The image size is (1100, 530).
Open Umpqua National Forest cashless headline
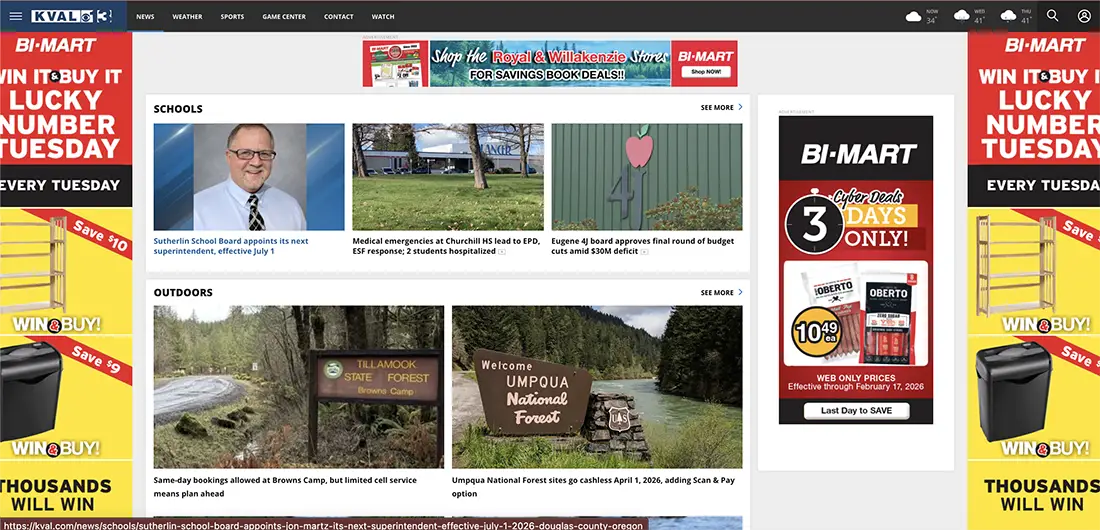[x=593, y=486]
